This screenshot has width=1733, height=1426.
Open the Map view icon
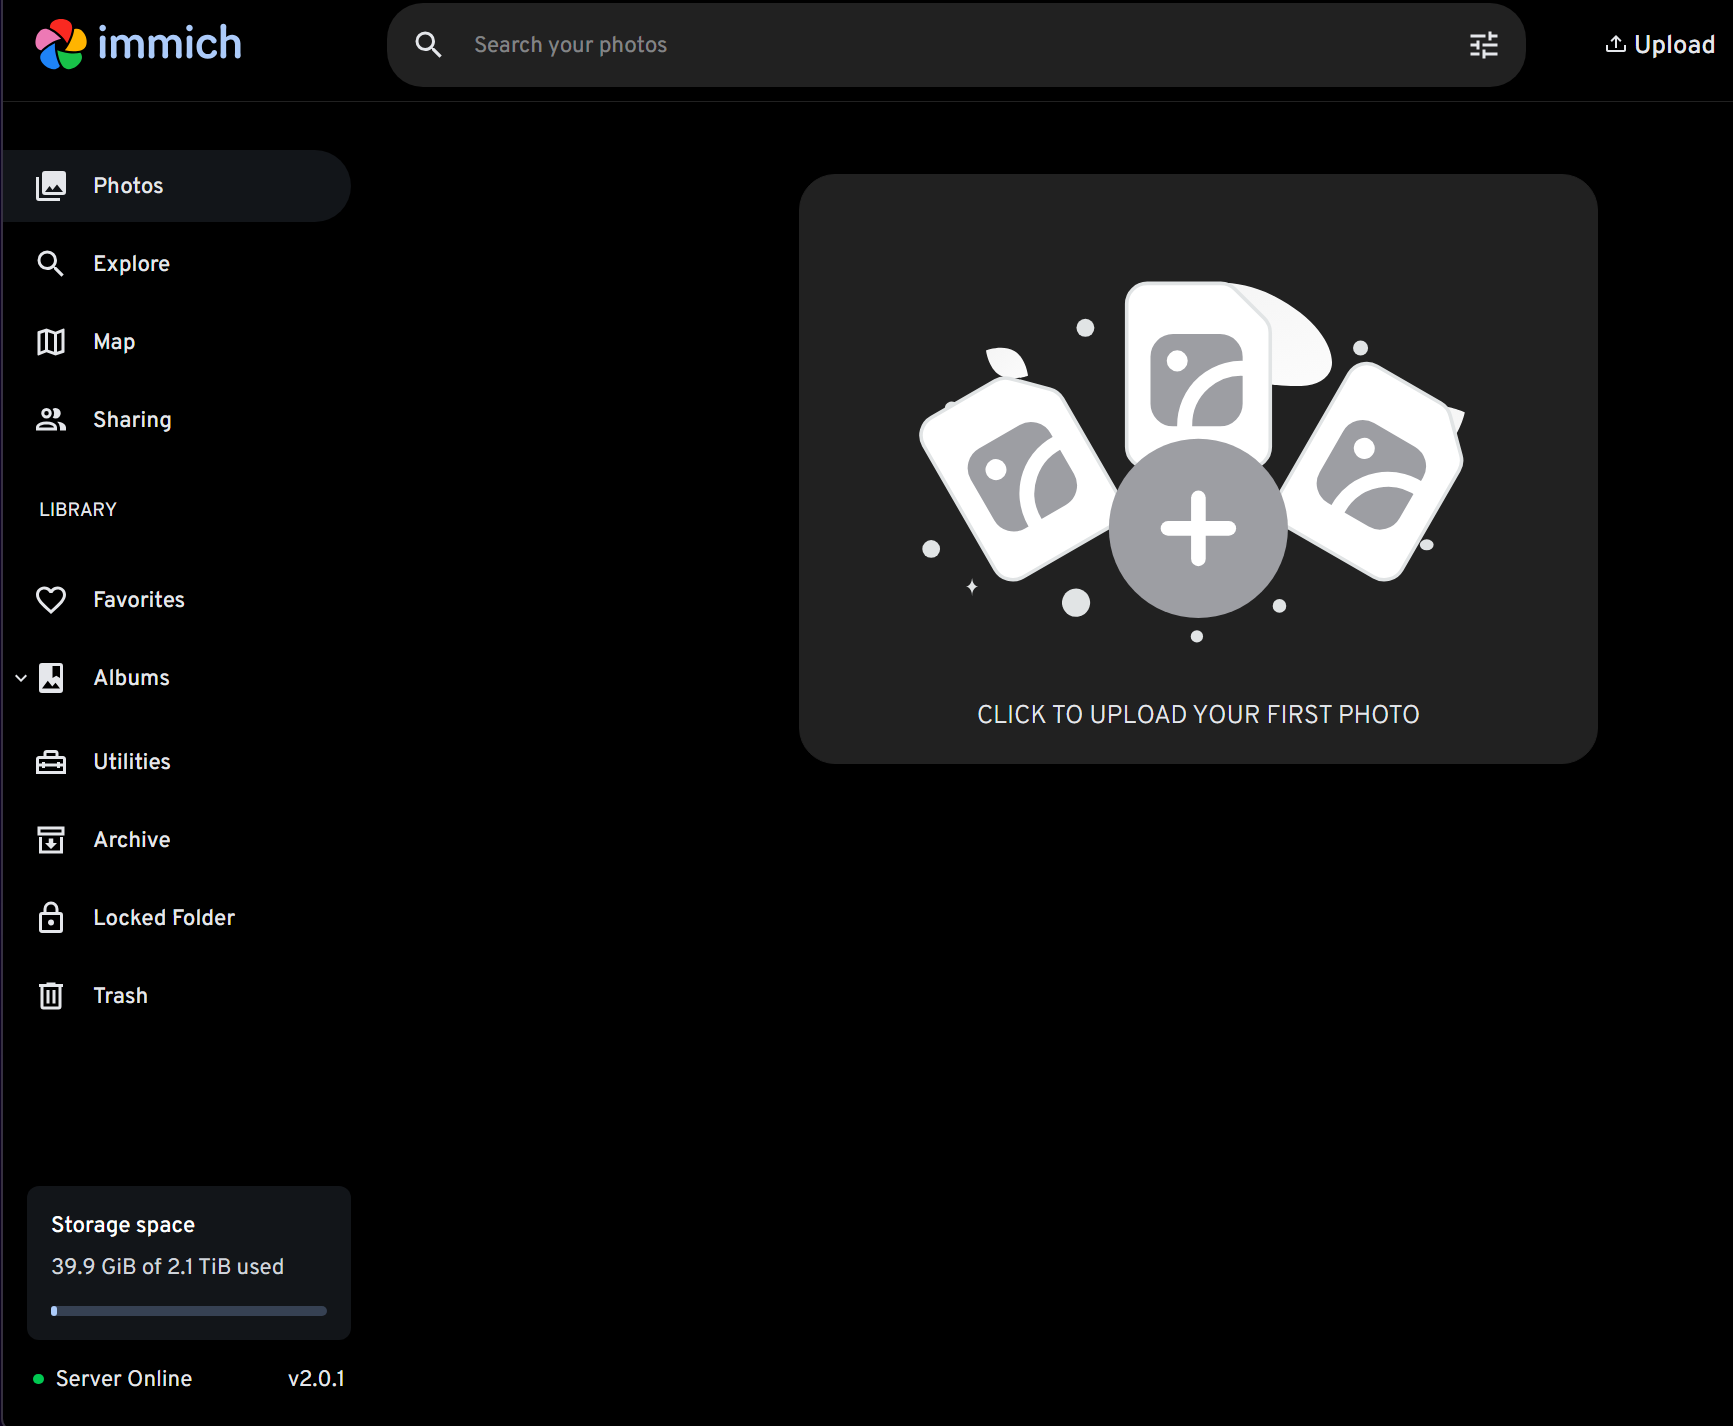[x=51, y=341]
